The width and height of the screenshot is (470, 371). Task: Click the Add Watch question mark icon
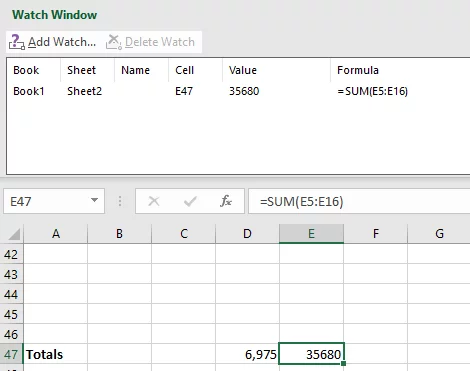point(16,42)
